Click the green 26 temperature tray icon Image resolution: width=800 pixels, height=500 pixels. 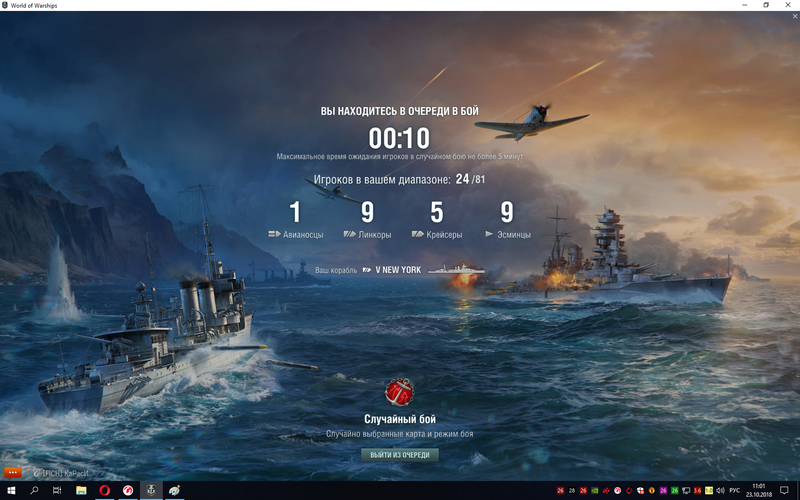674,490
